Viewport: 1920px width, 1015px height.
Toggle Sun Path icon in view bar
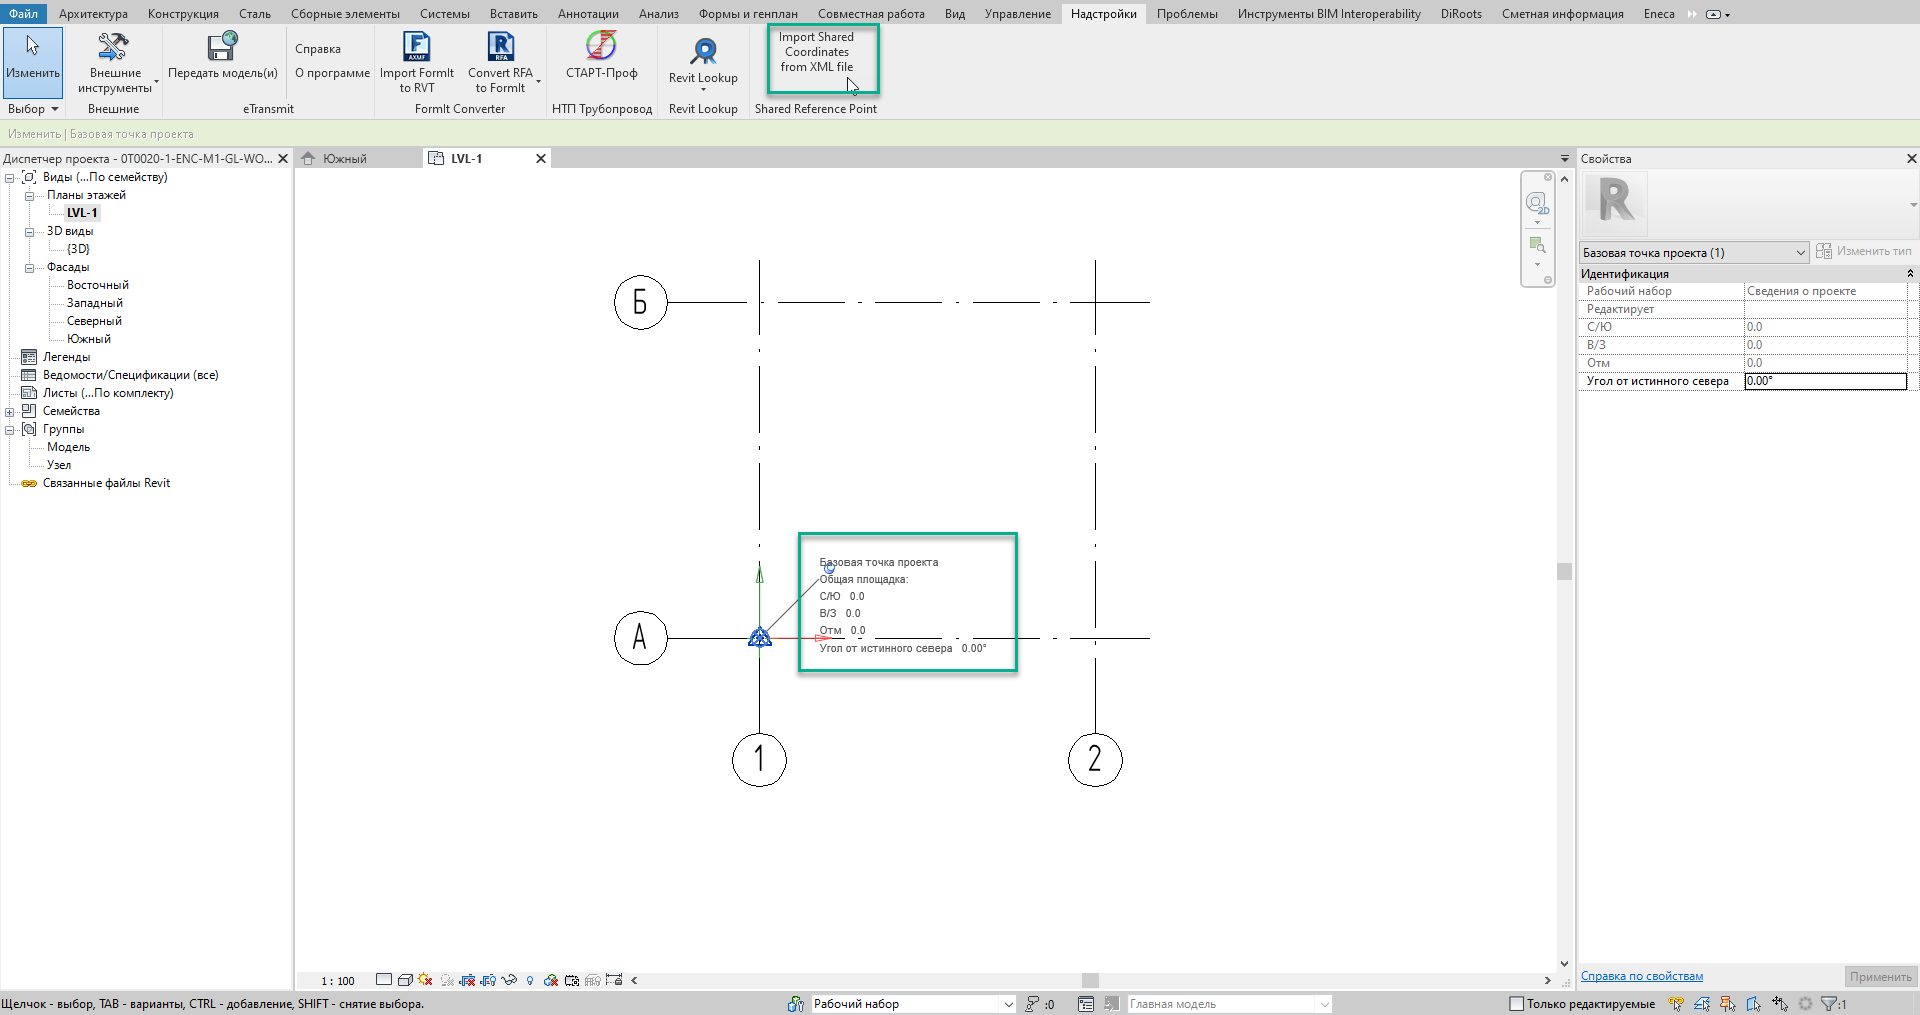(x=425, y=980)
